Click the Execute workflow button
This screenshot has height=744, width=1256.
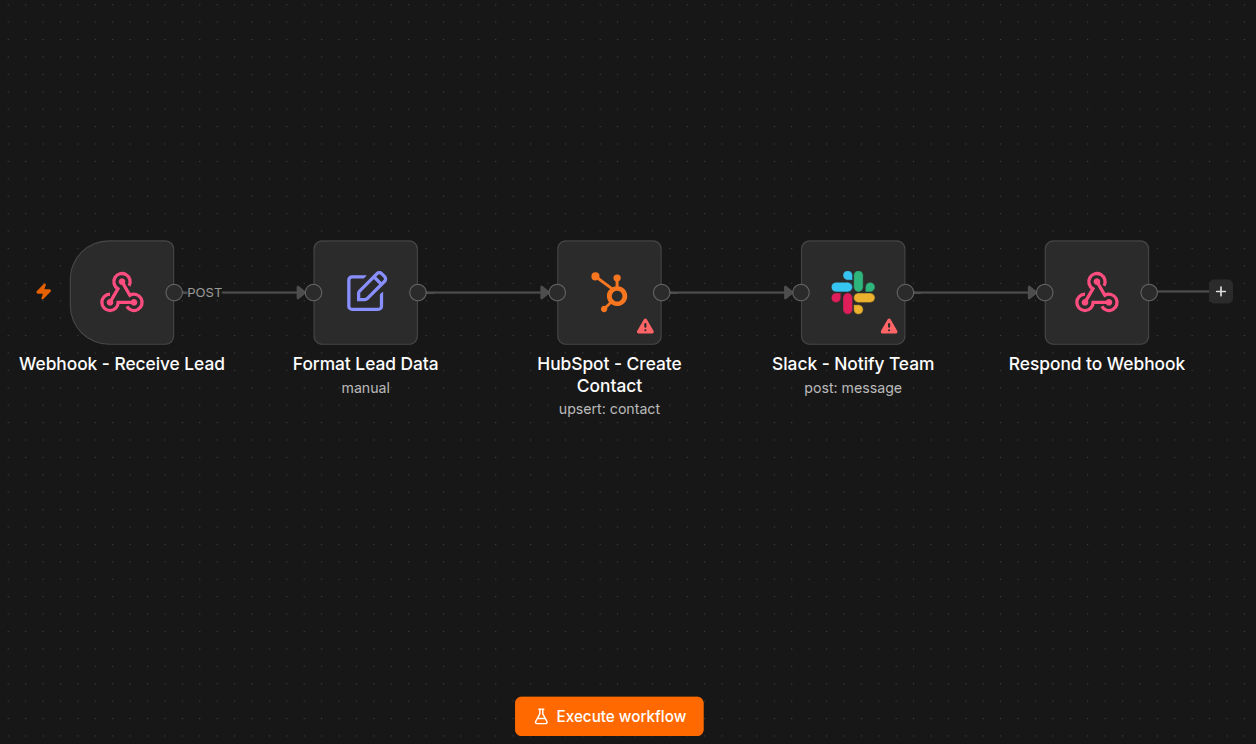(609, 716)
